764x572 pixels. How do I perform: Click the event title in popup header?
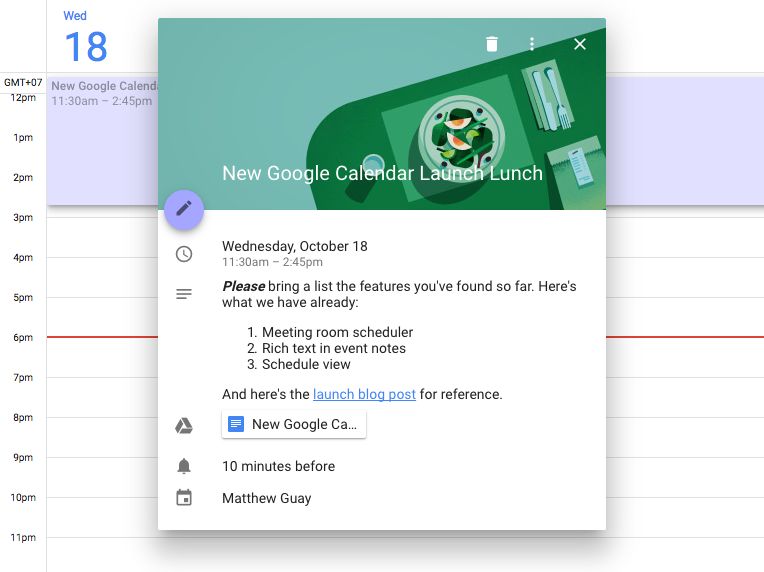pyautogui.click(x=382, y=173)
